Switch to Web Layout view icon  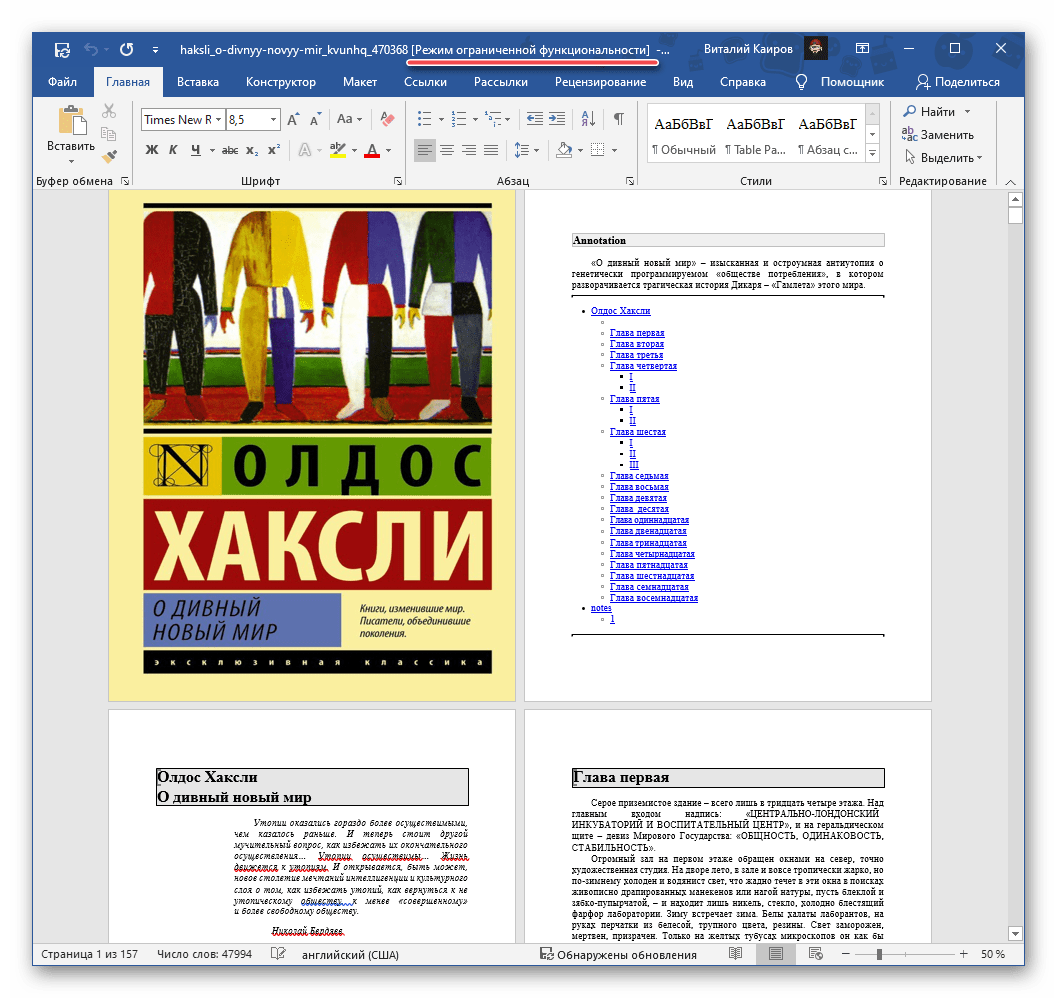(816, 954)
